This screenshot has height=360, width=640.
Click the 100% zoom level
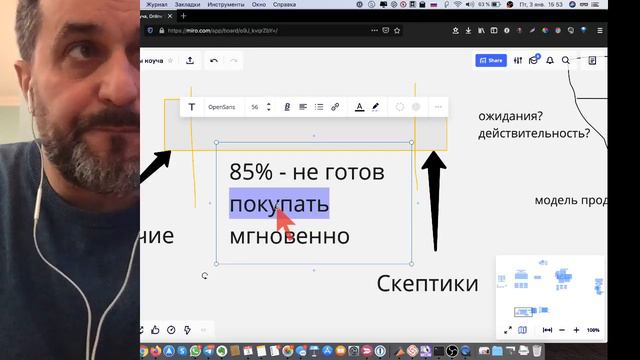(593, 330)
